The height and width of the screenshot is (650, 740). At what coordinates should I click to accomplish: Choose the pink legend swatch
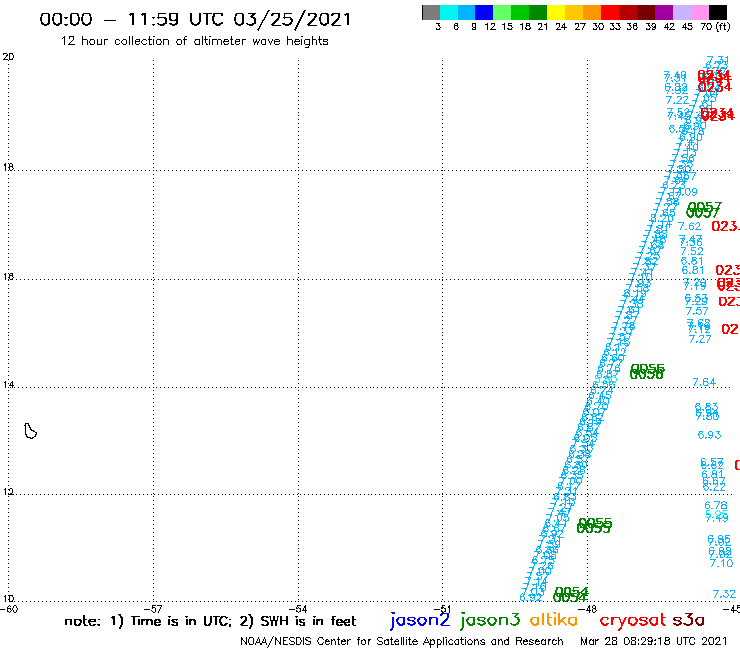click(699, 12)
